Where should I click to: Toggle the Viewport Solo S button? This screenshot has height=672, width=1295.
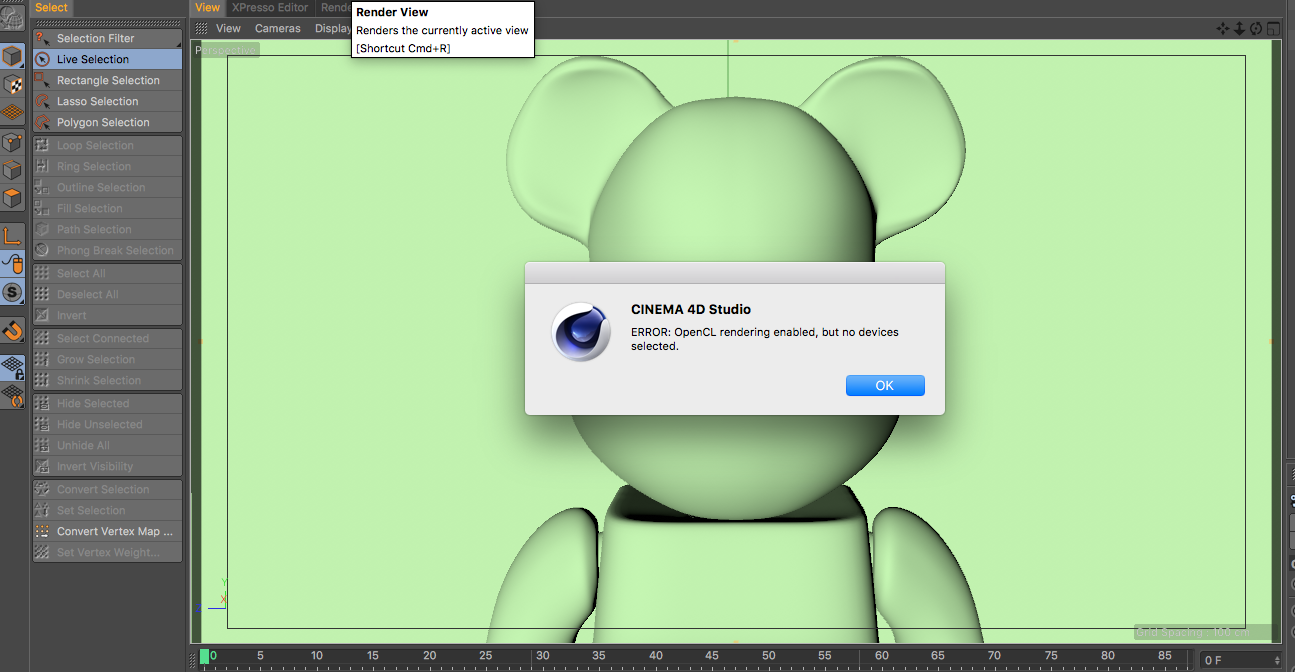coord(13,293)
